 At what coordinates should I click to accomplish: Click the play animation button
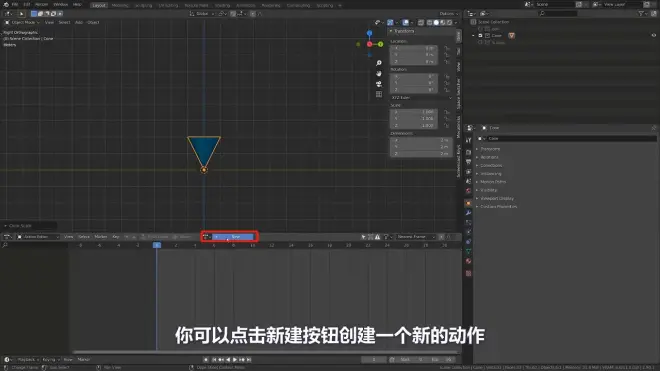click(235, 360)
